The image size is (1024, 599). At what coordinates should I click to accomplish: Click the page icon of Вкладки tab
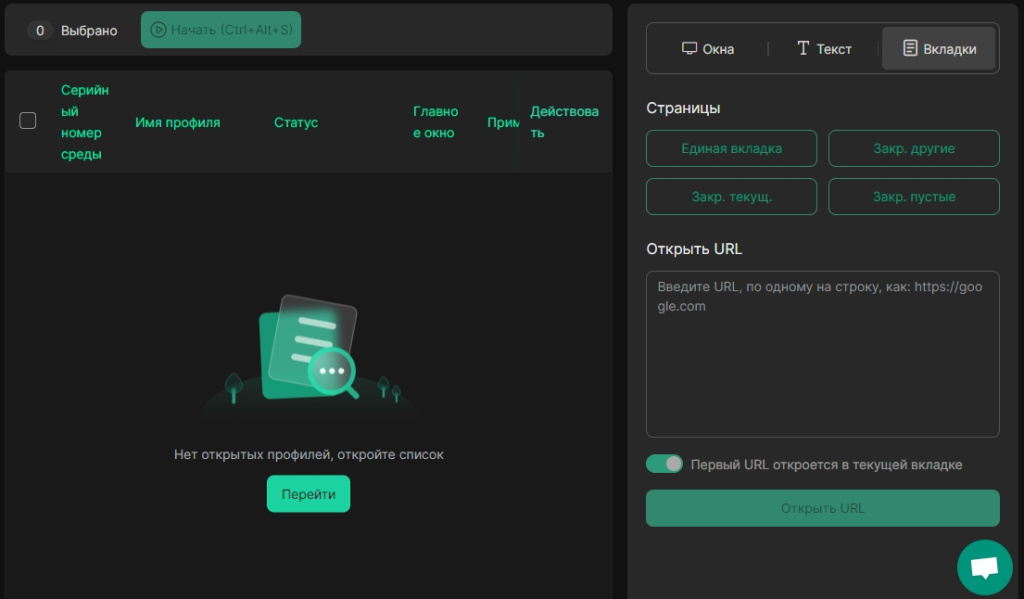point(910,48)
